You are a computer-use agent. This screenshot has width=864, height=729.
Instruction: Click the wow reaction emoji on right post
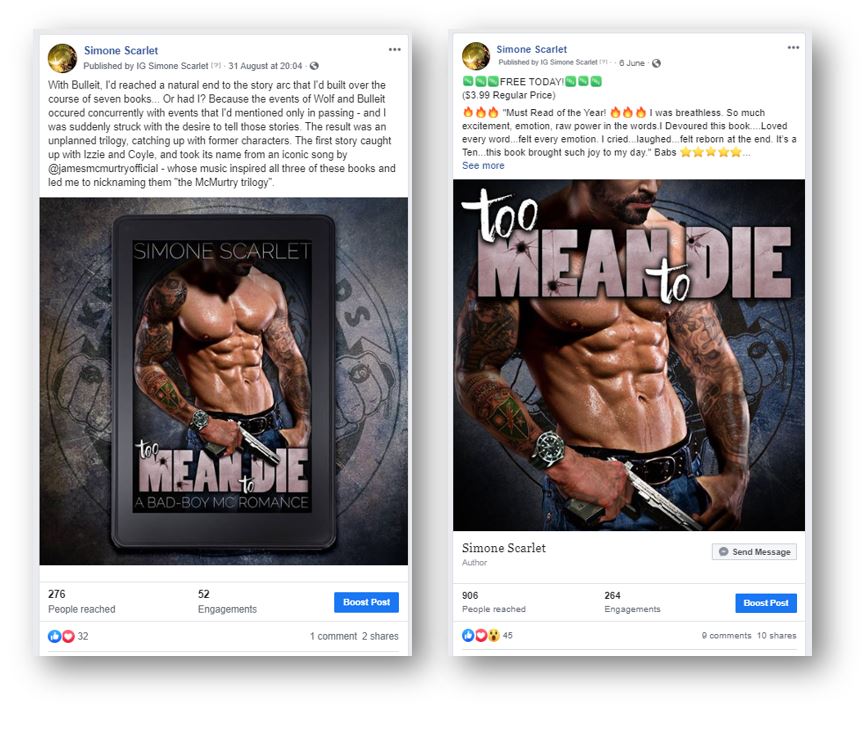(493, 635)
